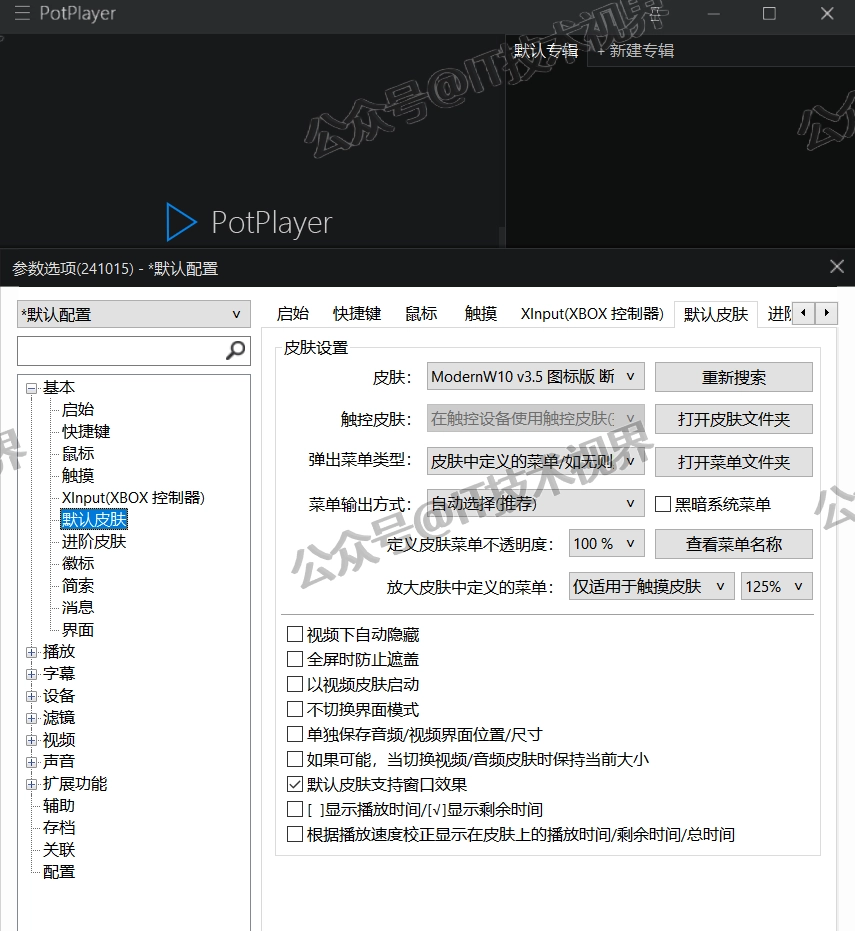Select 辅助 in the settings tree
The height and width of the screenshot is (931, 855).
[59, 806]
